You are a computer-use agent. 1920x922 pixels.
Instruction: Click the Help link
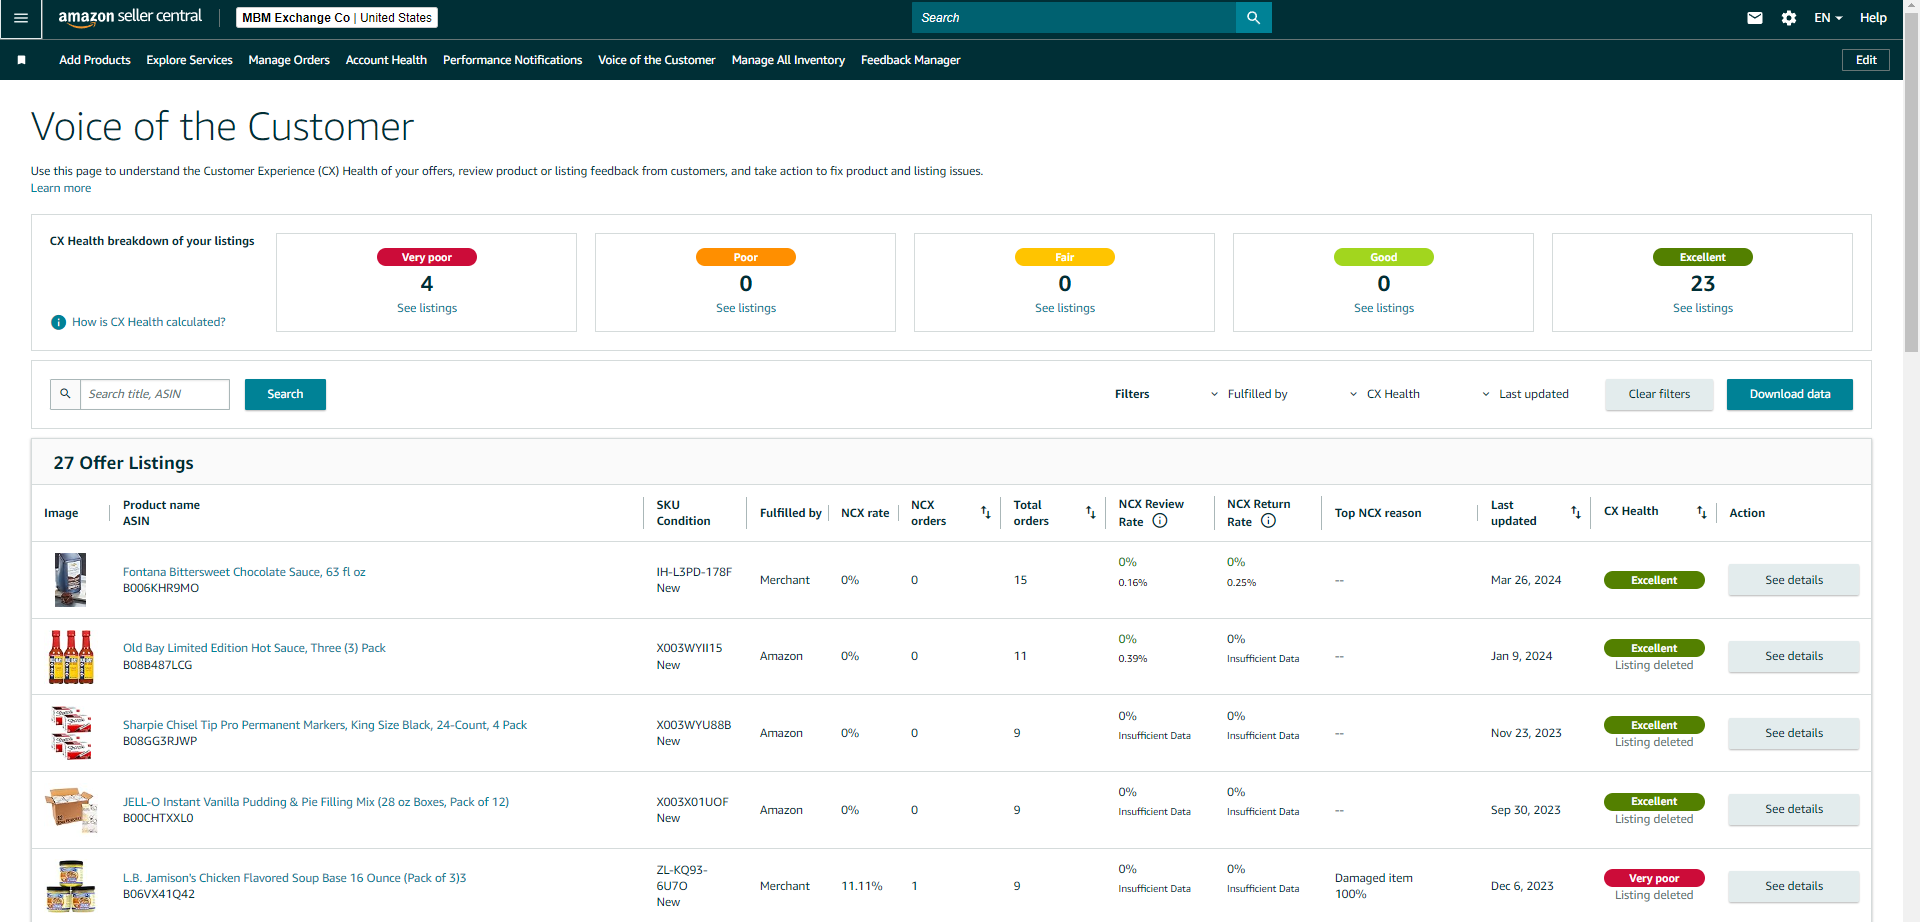click(1873, 18)
